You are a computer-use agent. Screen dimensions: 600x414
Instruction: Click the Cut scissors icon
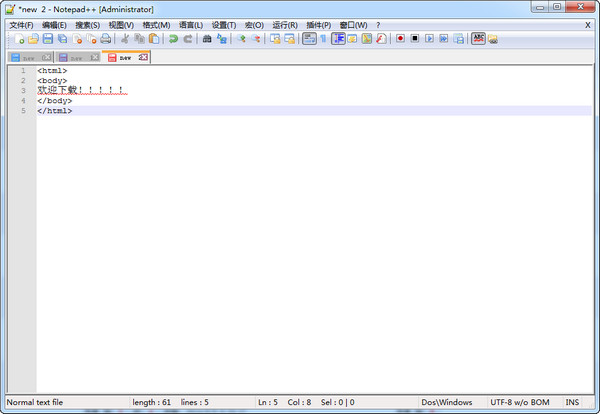pyautogui.click(x=125, y=39)
